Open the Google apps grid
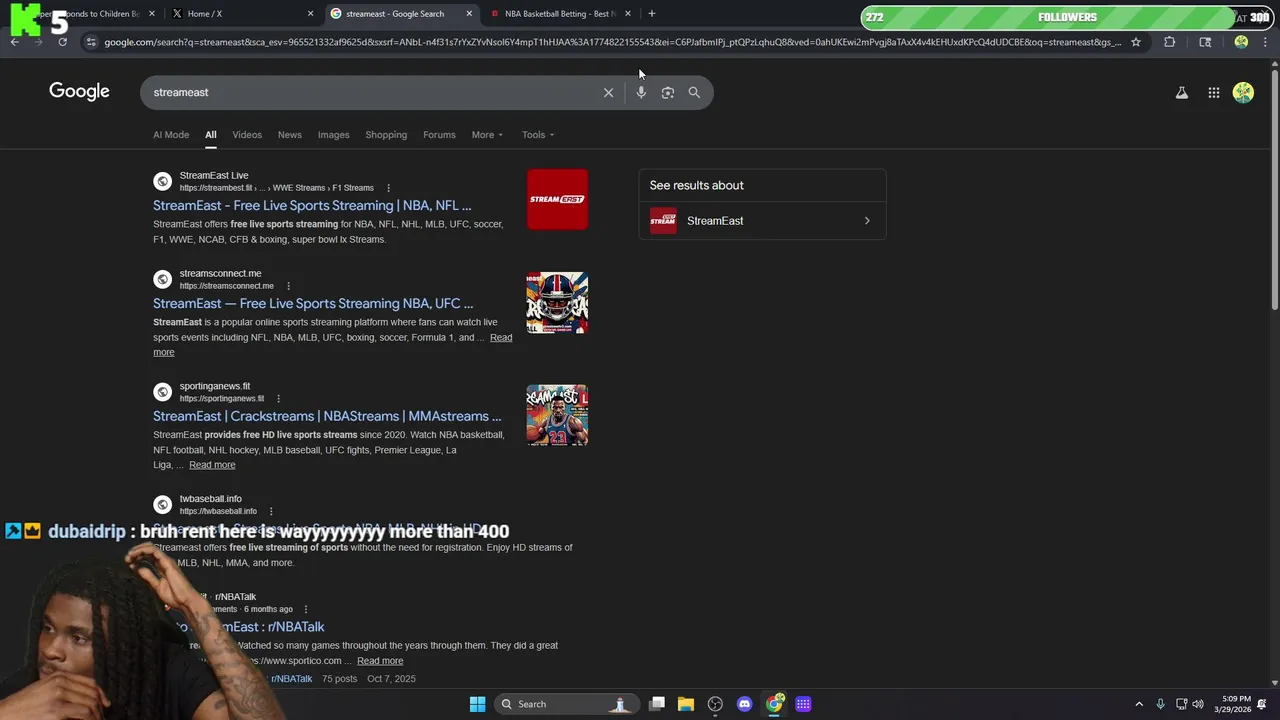Screen dimensions: 1280x720 pos(1214,92)
